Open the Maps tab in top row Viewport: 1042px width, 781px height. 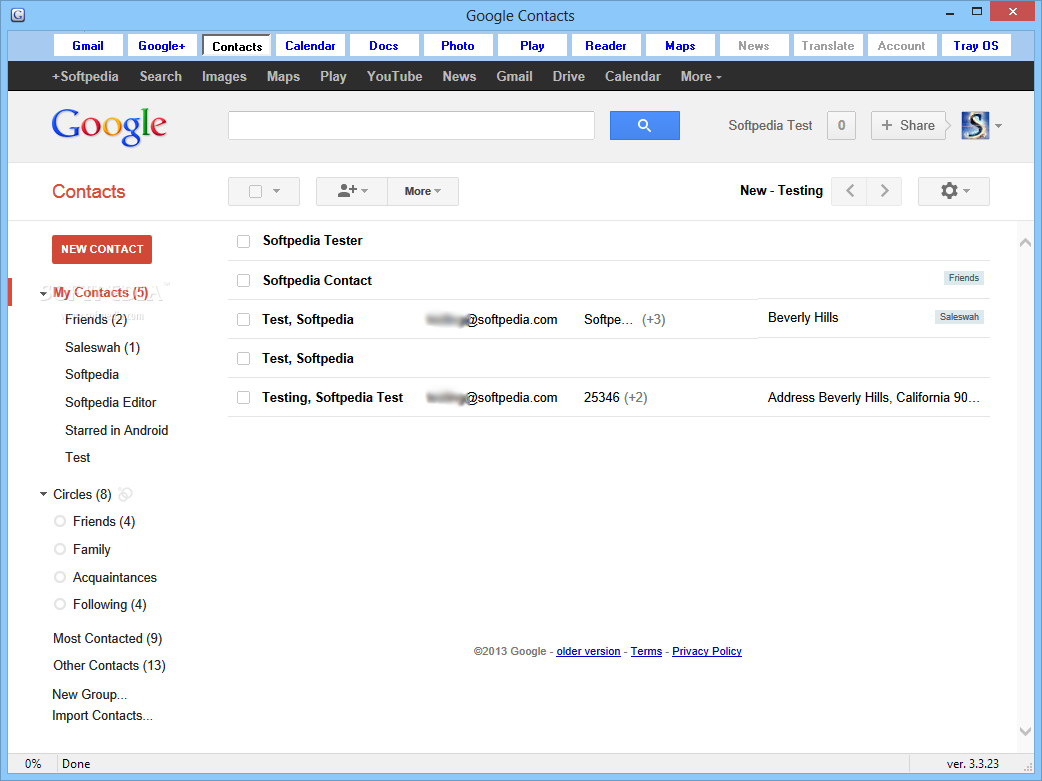click(x=680, y=46)
